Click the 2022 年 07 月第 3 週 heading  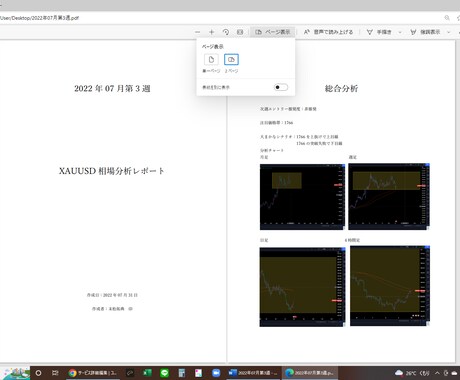pos(112,88)
